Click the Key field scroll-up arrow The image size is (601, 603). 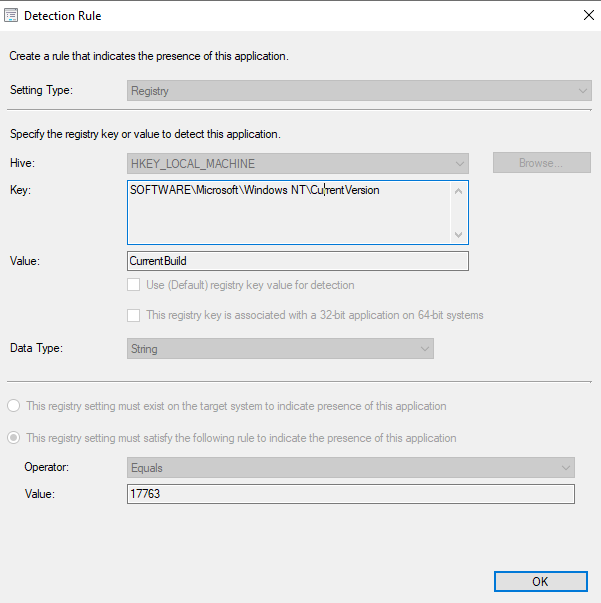pyautogui.click(x=458, y=191)
